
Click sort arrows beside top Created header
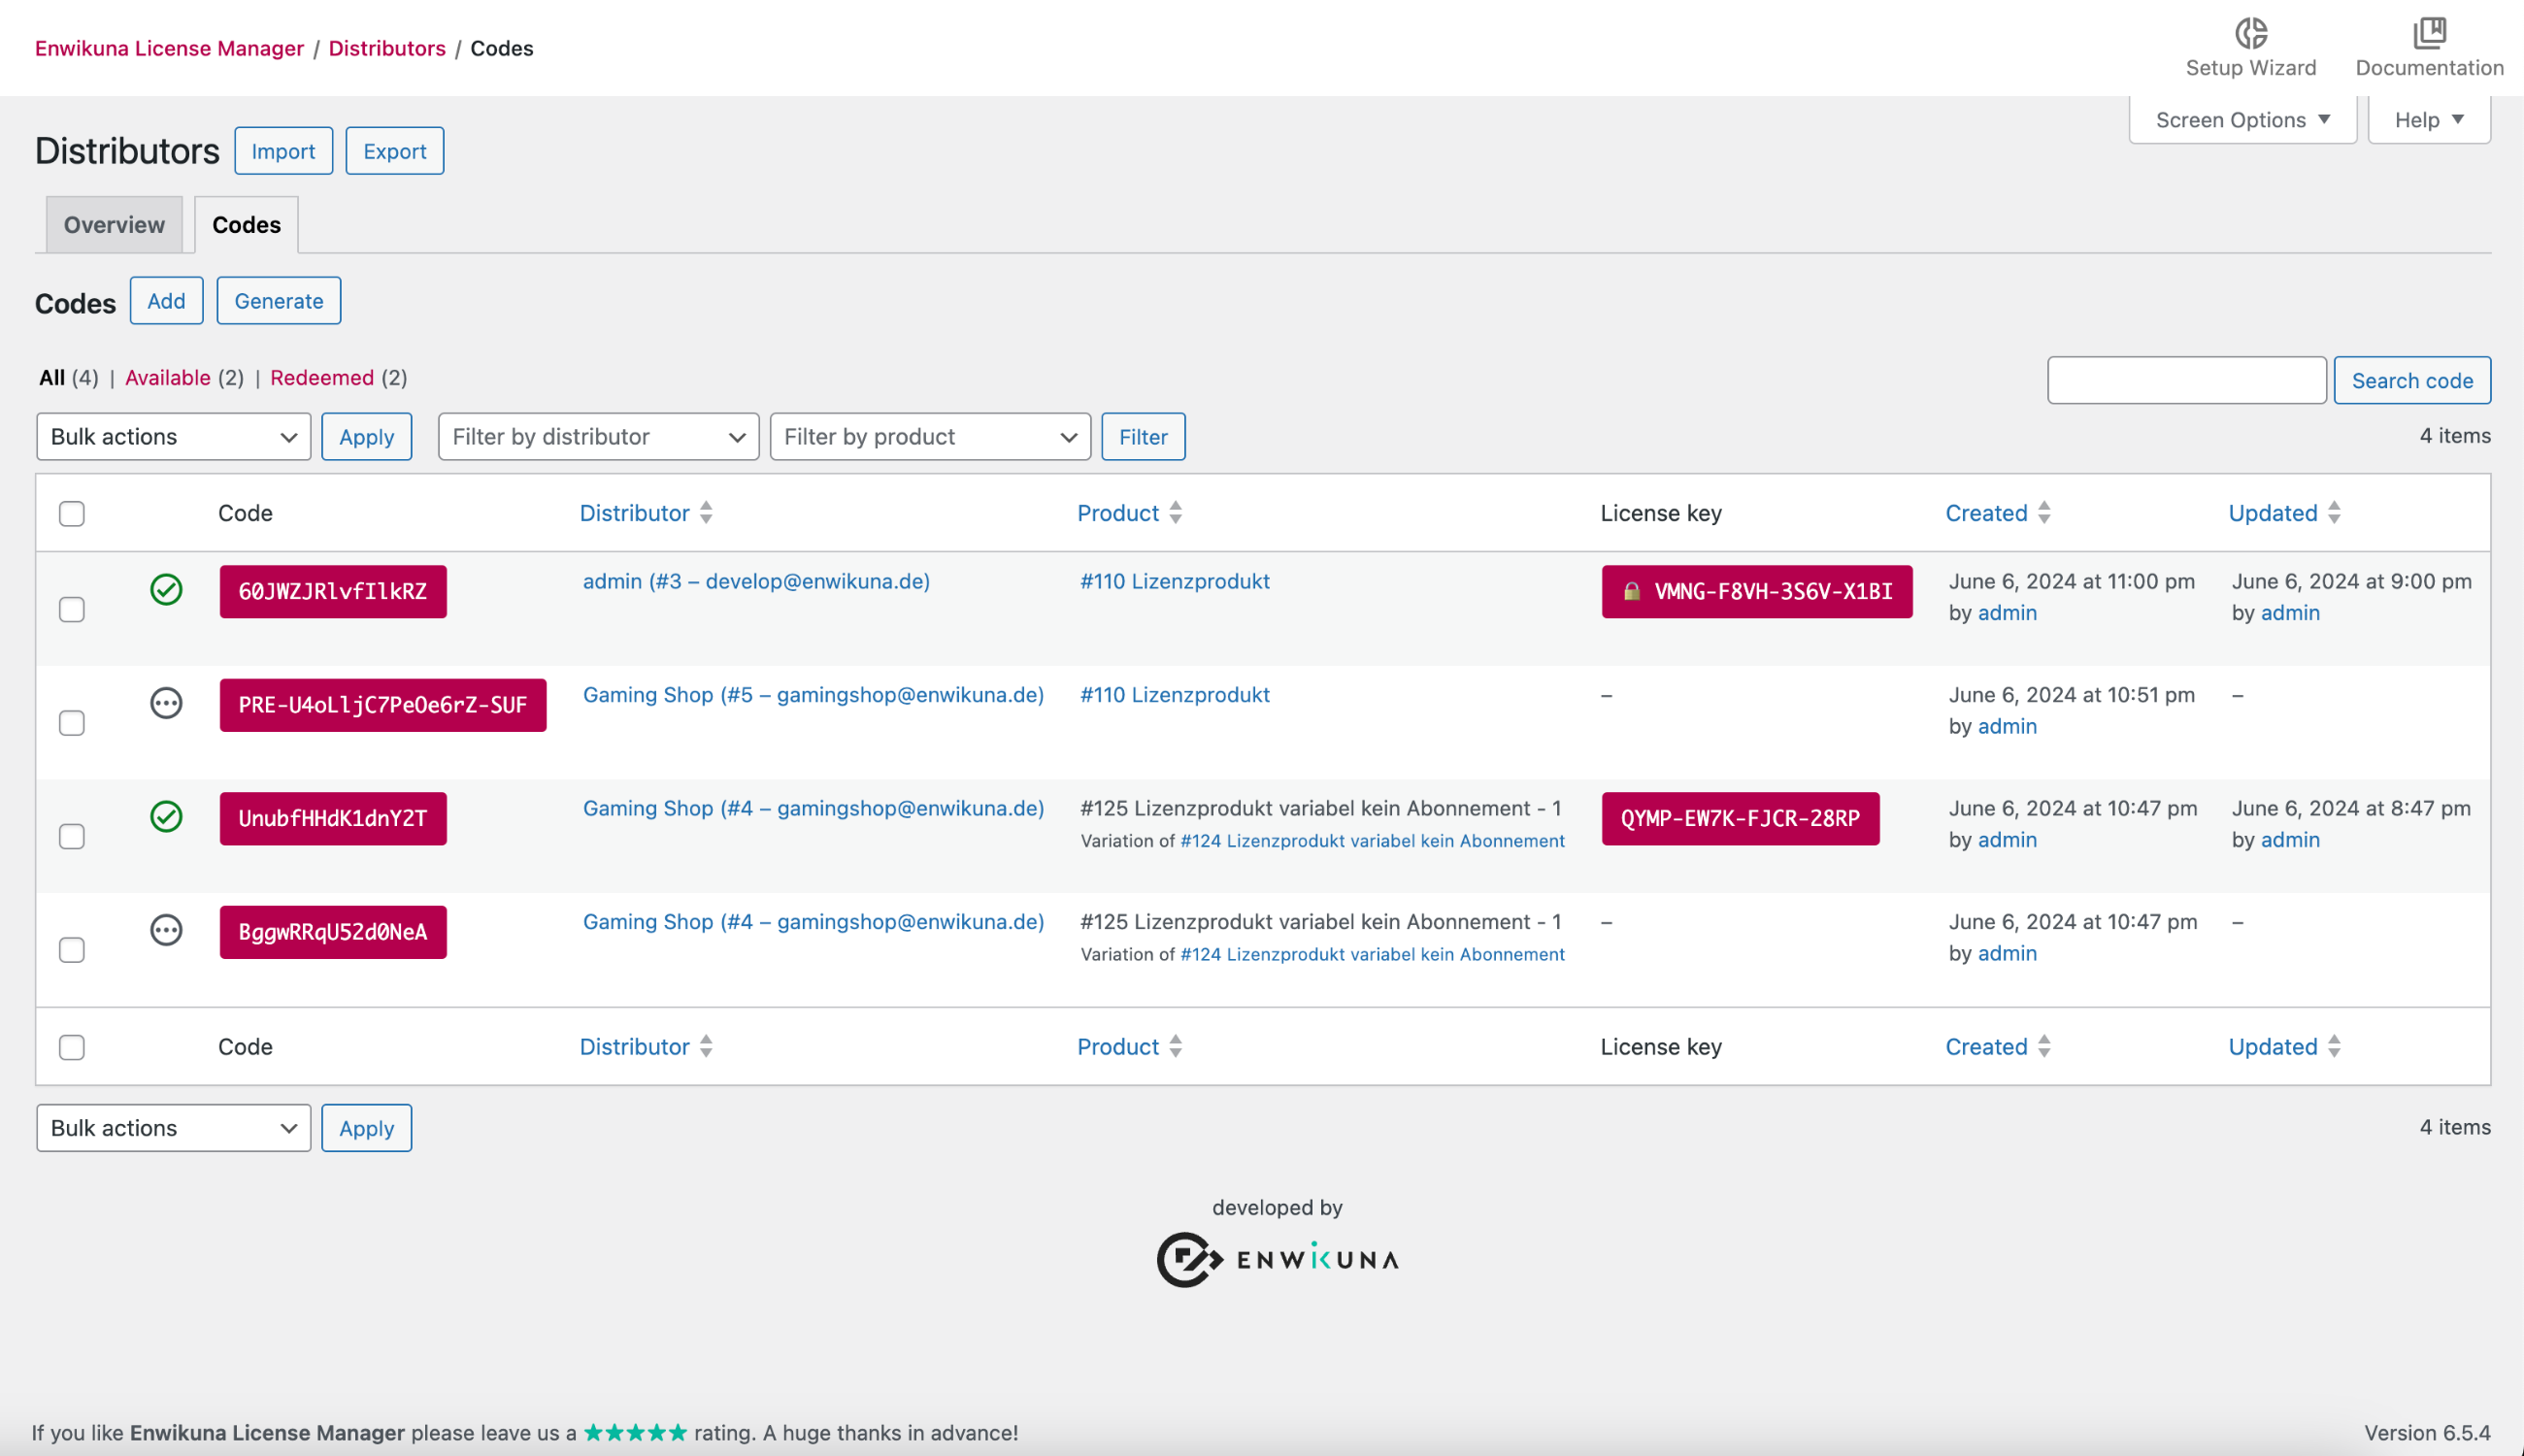coord(2044,512)
